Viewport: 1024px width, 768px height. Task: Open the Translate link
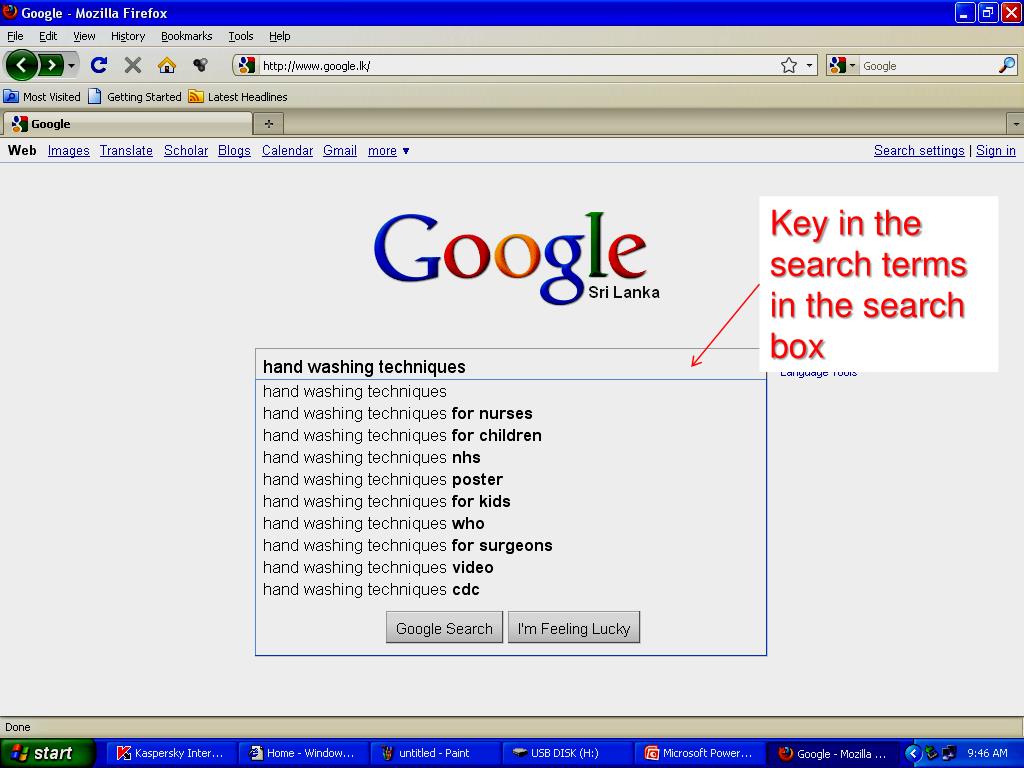click(x=126, y=151)
